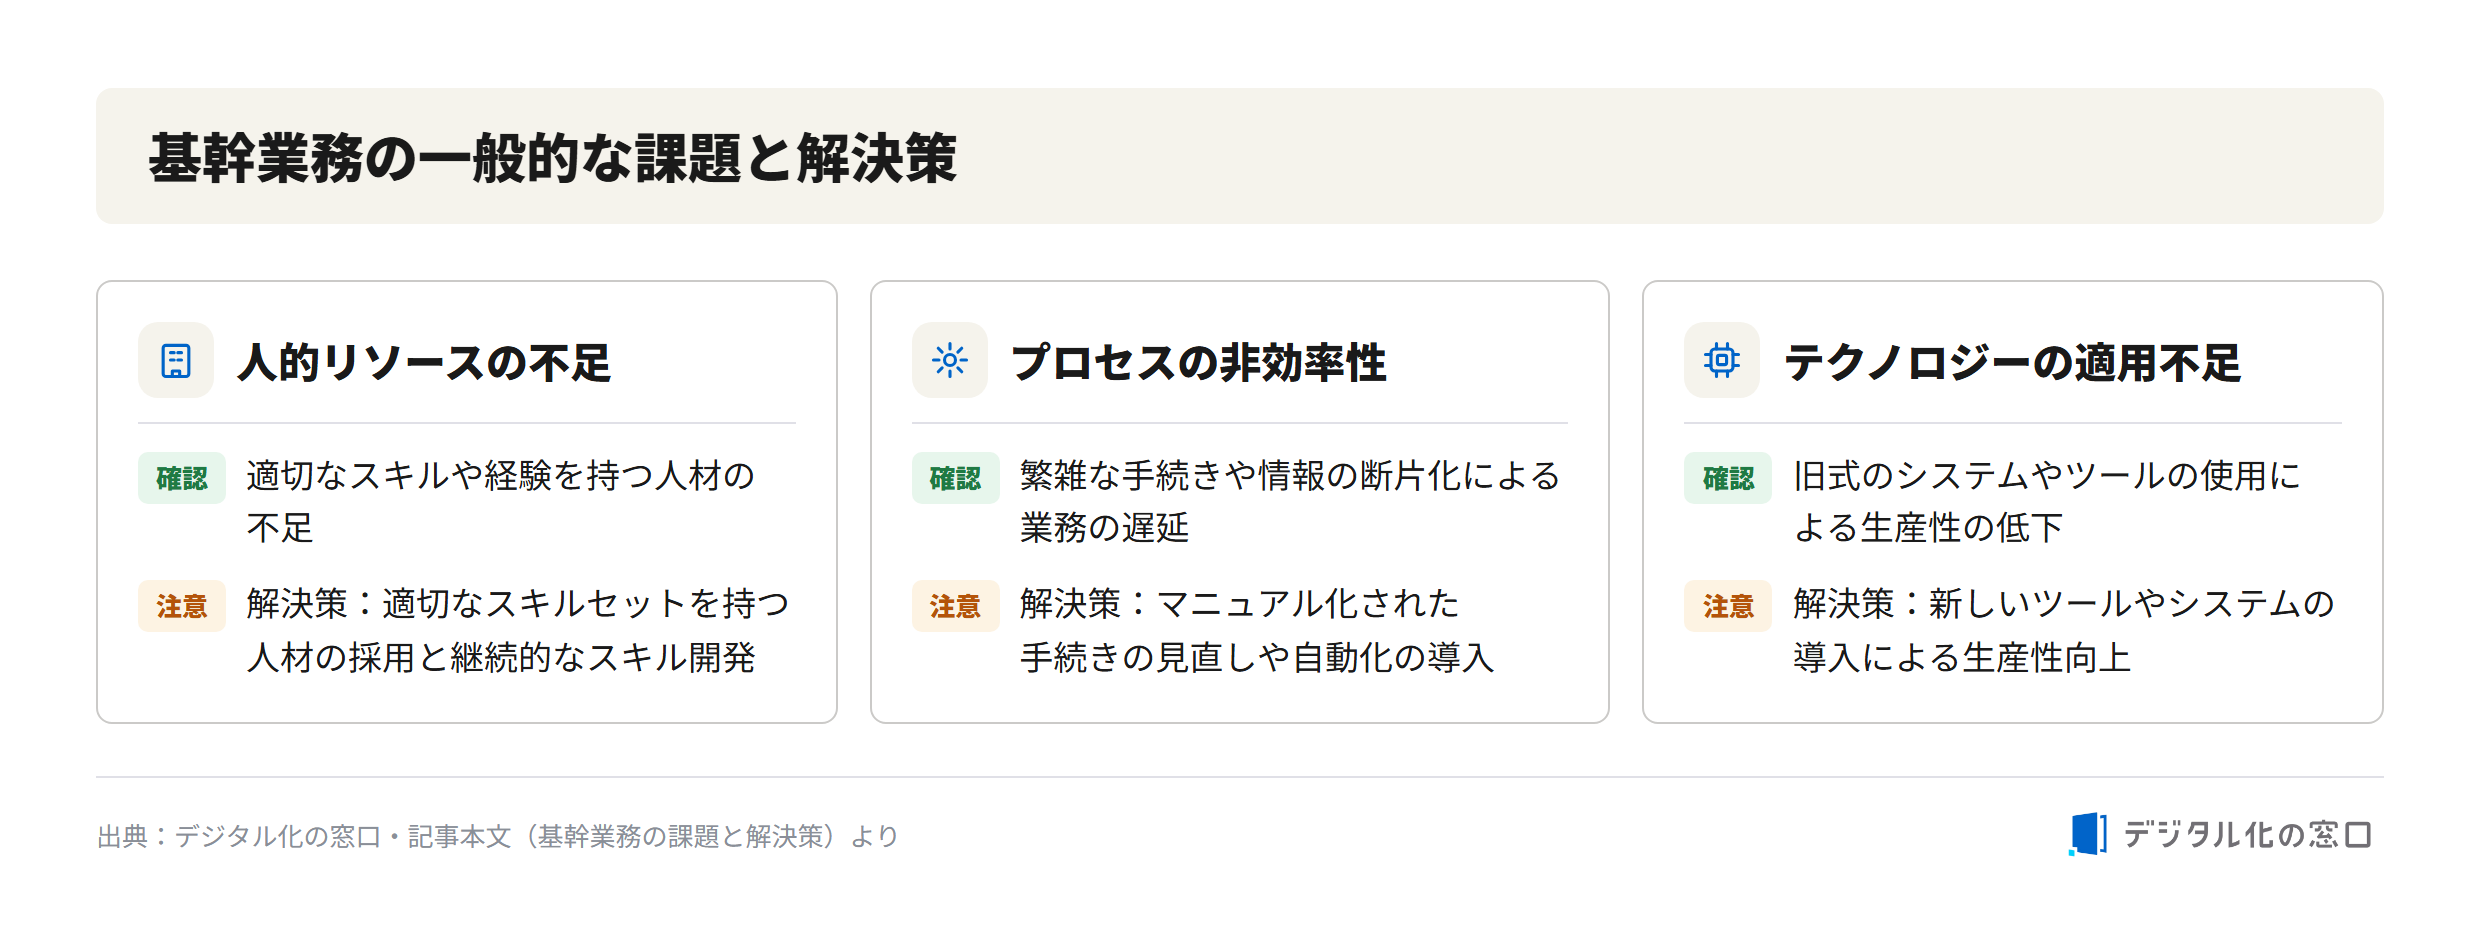Select text 繁雑な手続きや情報の断片化による業務の遅延

(x=1290, y=501)
